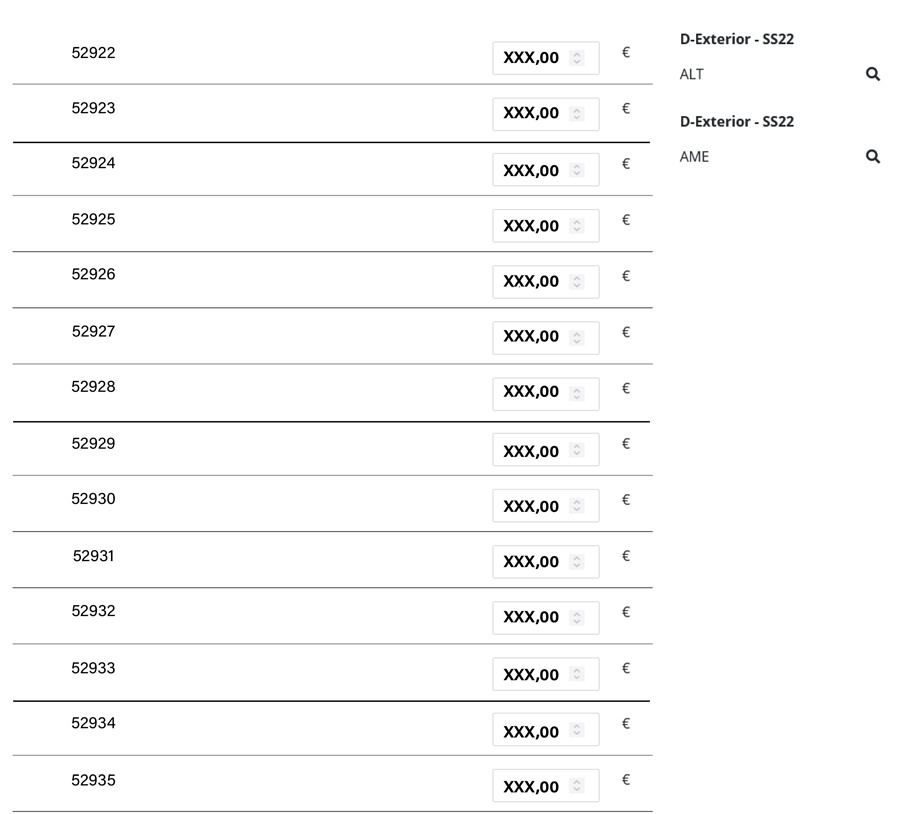Open the ALT entry under D-Exterior SS22
This screenshot has height=814, width=902.
pos(693,74)
